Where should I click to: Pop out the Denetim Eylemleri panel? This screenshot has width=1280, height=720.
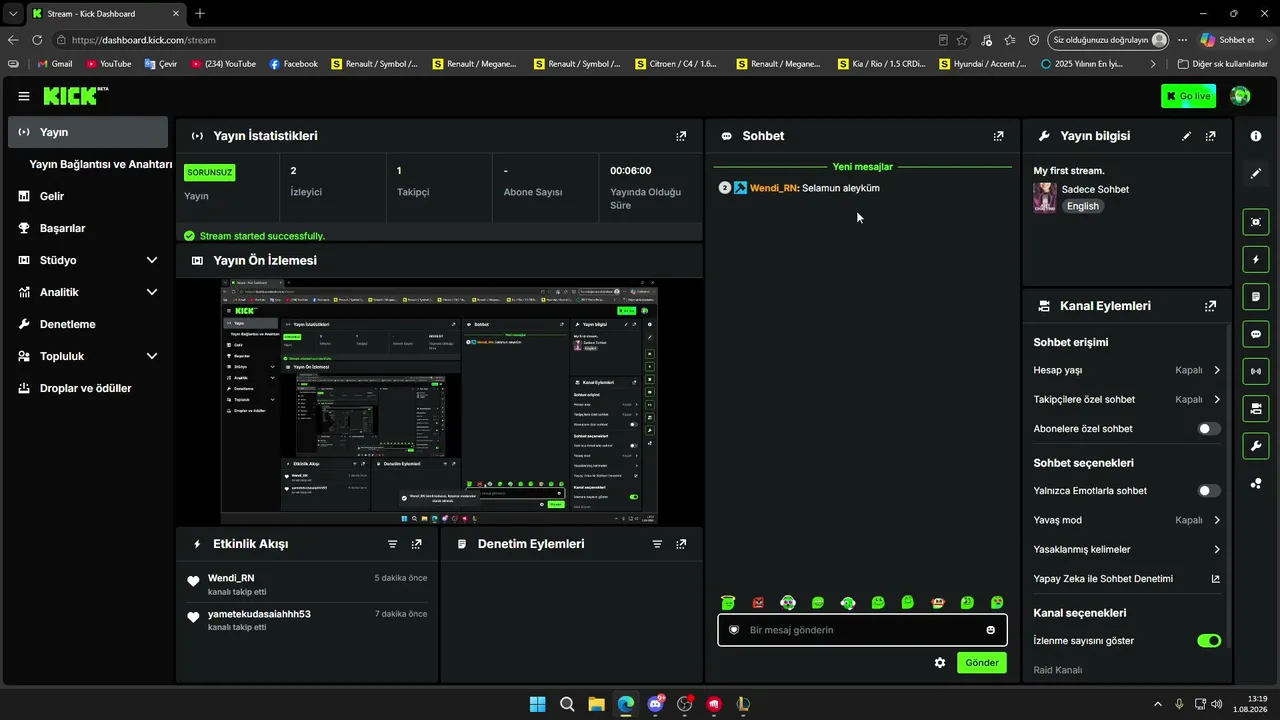tap(681, 544)
